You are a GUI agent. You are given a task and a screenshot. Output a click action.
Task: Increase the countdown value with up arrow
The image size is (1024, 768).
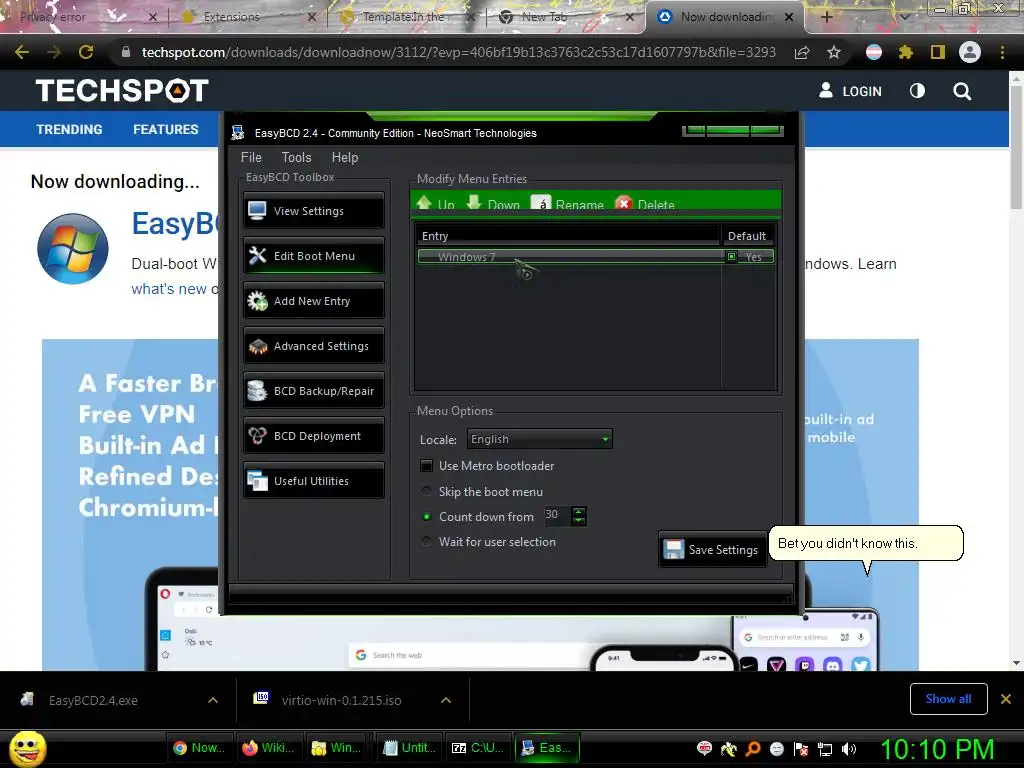579,511
